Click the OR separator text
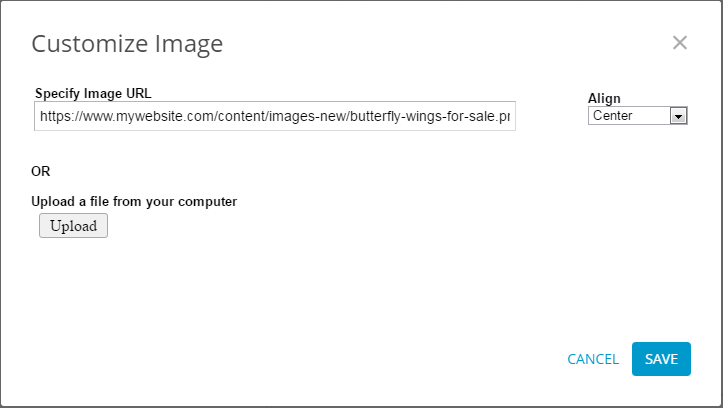 (41, 171)
